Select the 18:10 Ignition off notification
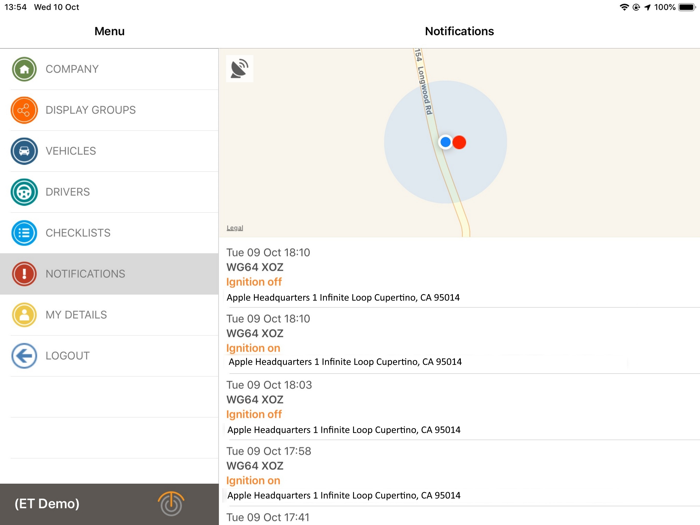The image size is (700, 525). coord(459,274)
